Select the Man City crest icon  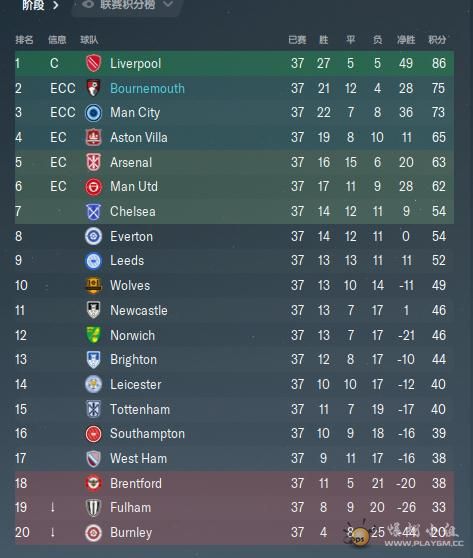click(93, 113)
